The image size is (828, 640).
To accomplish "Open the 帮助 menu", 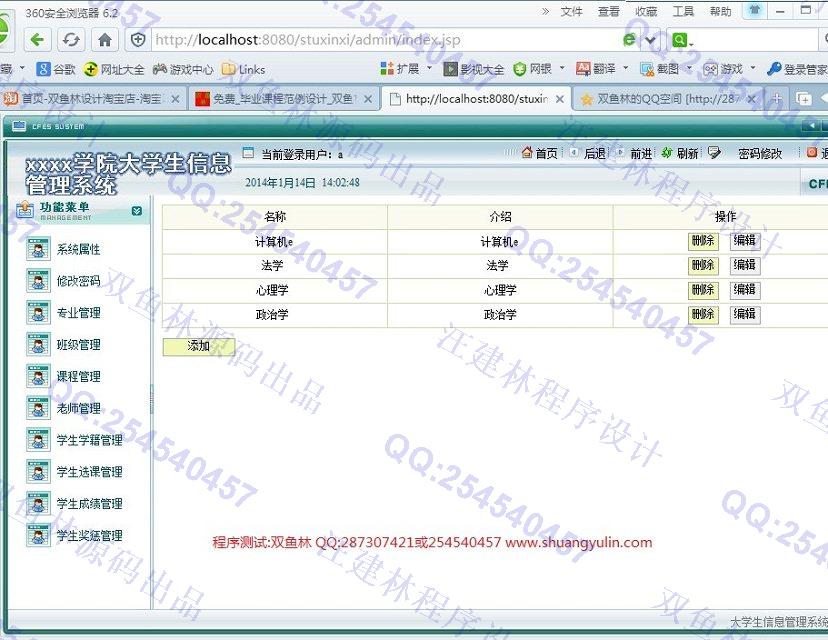I will tap(720, 11).
